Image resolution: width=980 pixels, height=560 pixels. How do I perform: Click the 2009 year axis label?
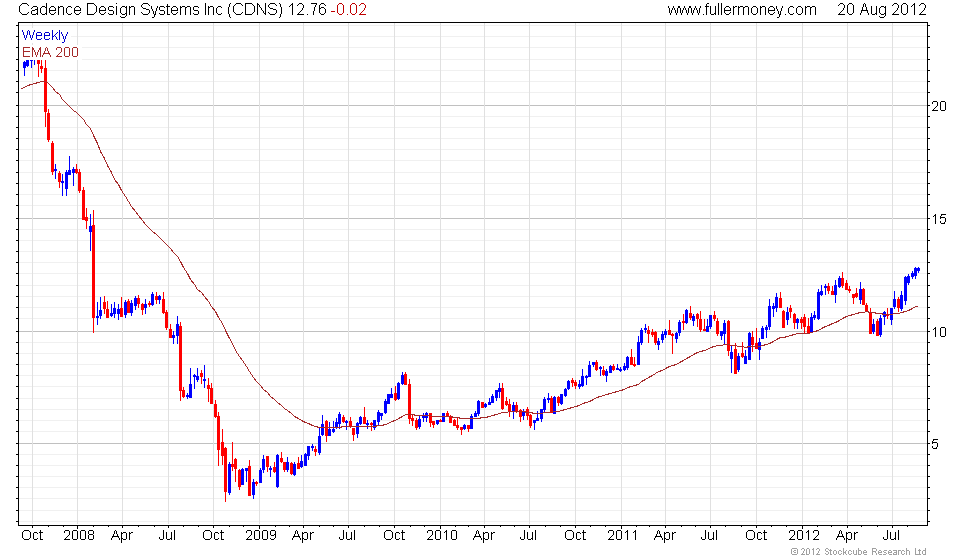261,536
